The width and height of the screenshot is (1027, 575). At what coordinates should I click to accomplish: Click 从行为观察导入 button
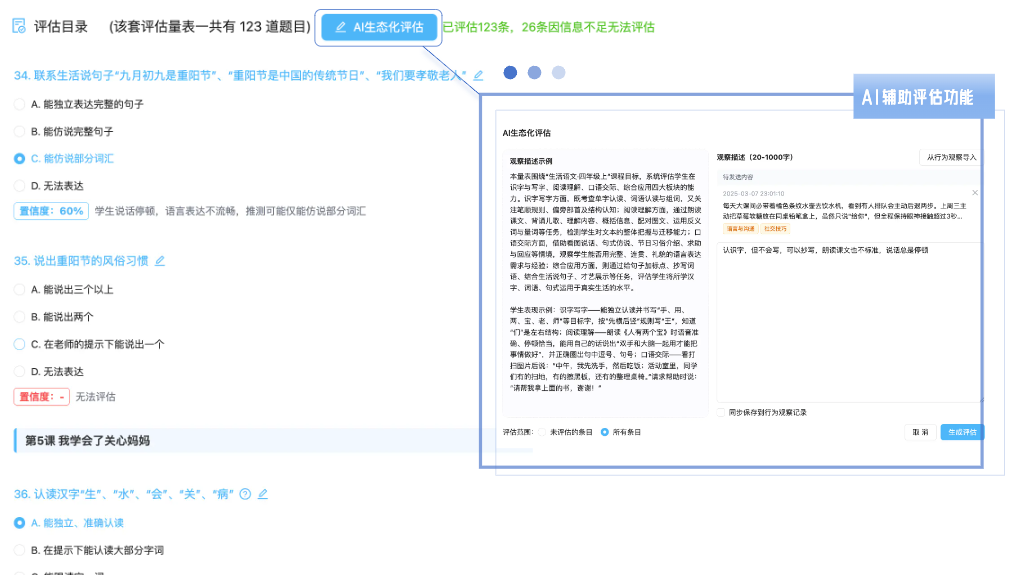951,157
